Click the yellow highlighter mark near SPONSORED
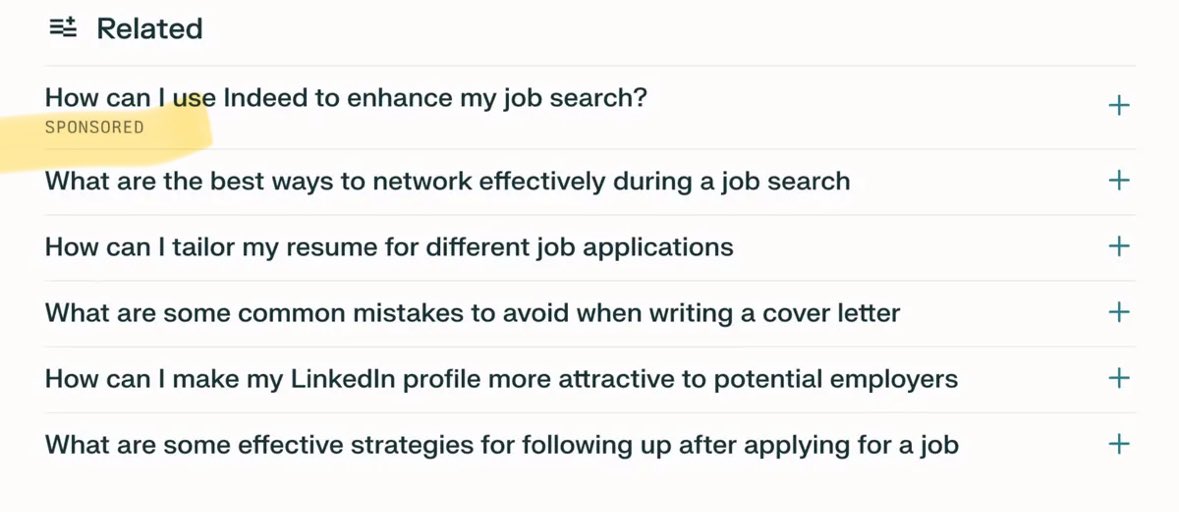Image resolution: width=1179 pixels, height=512 pixels. click(180, 140)
